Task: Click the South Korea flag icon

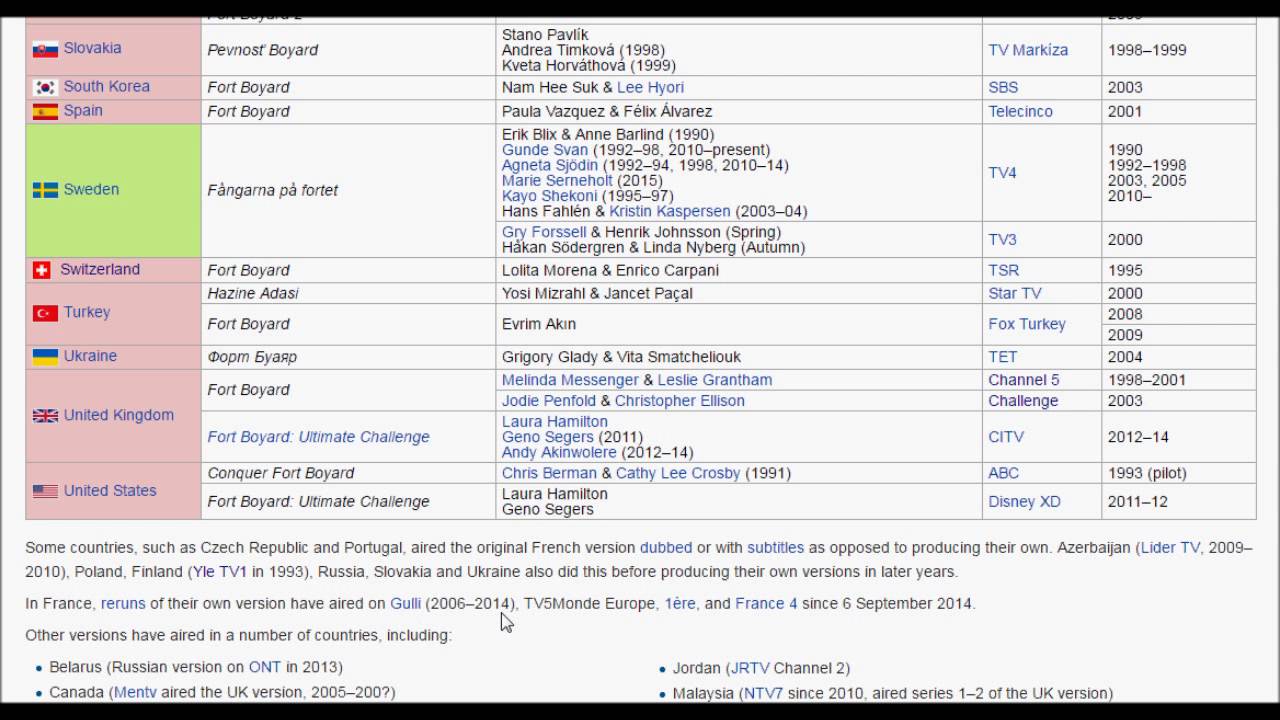Action: tap(45, 87)
